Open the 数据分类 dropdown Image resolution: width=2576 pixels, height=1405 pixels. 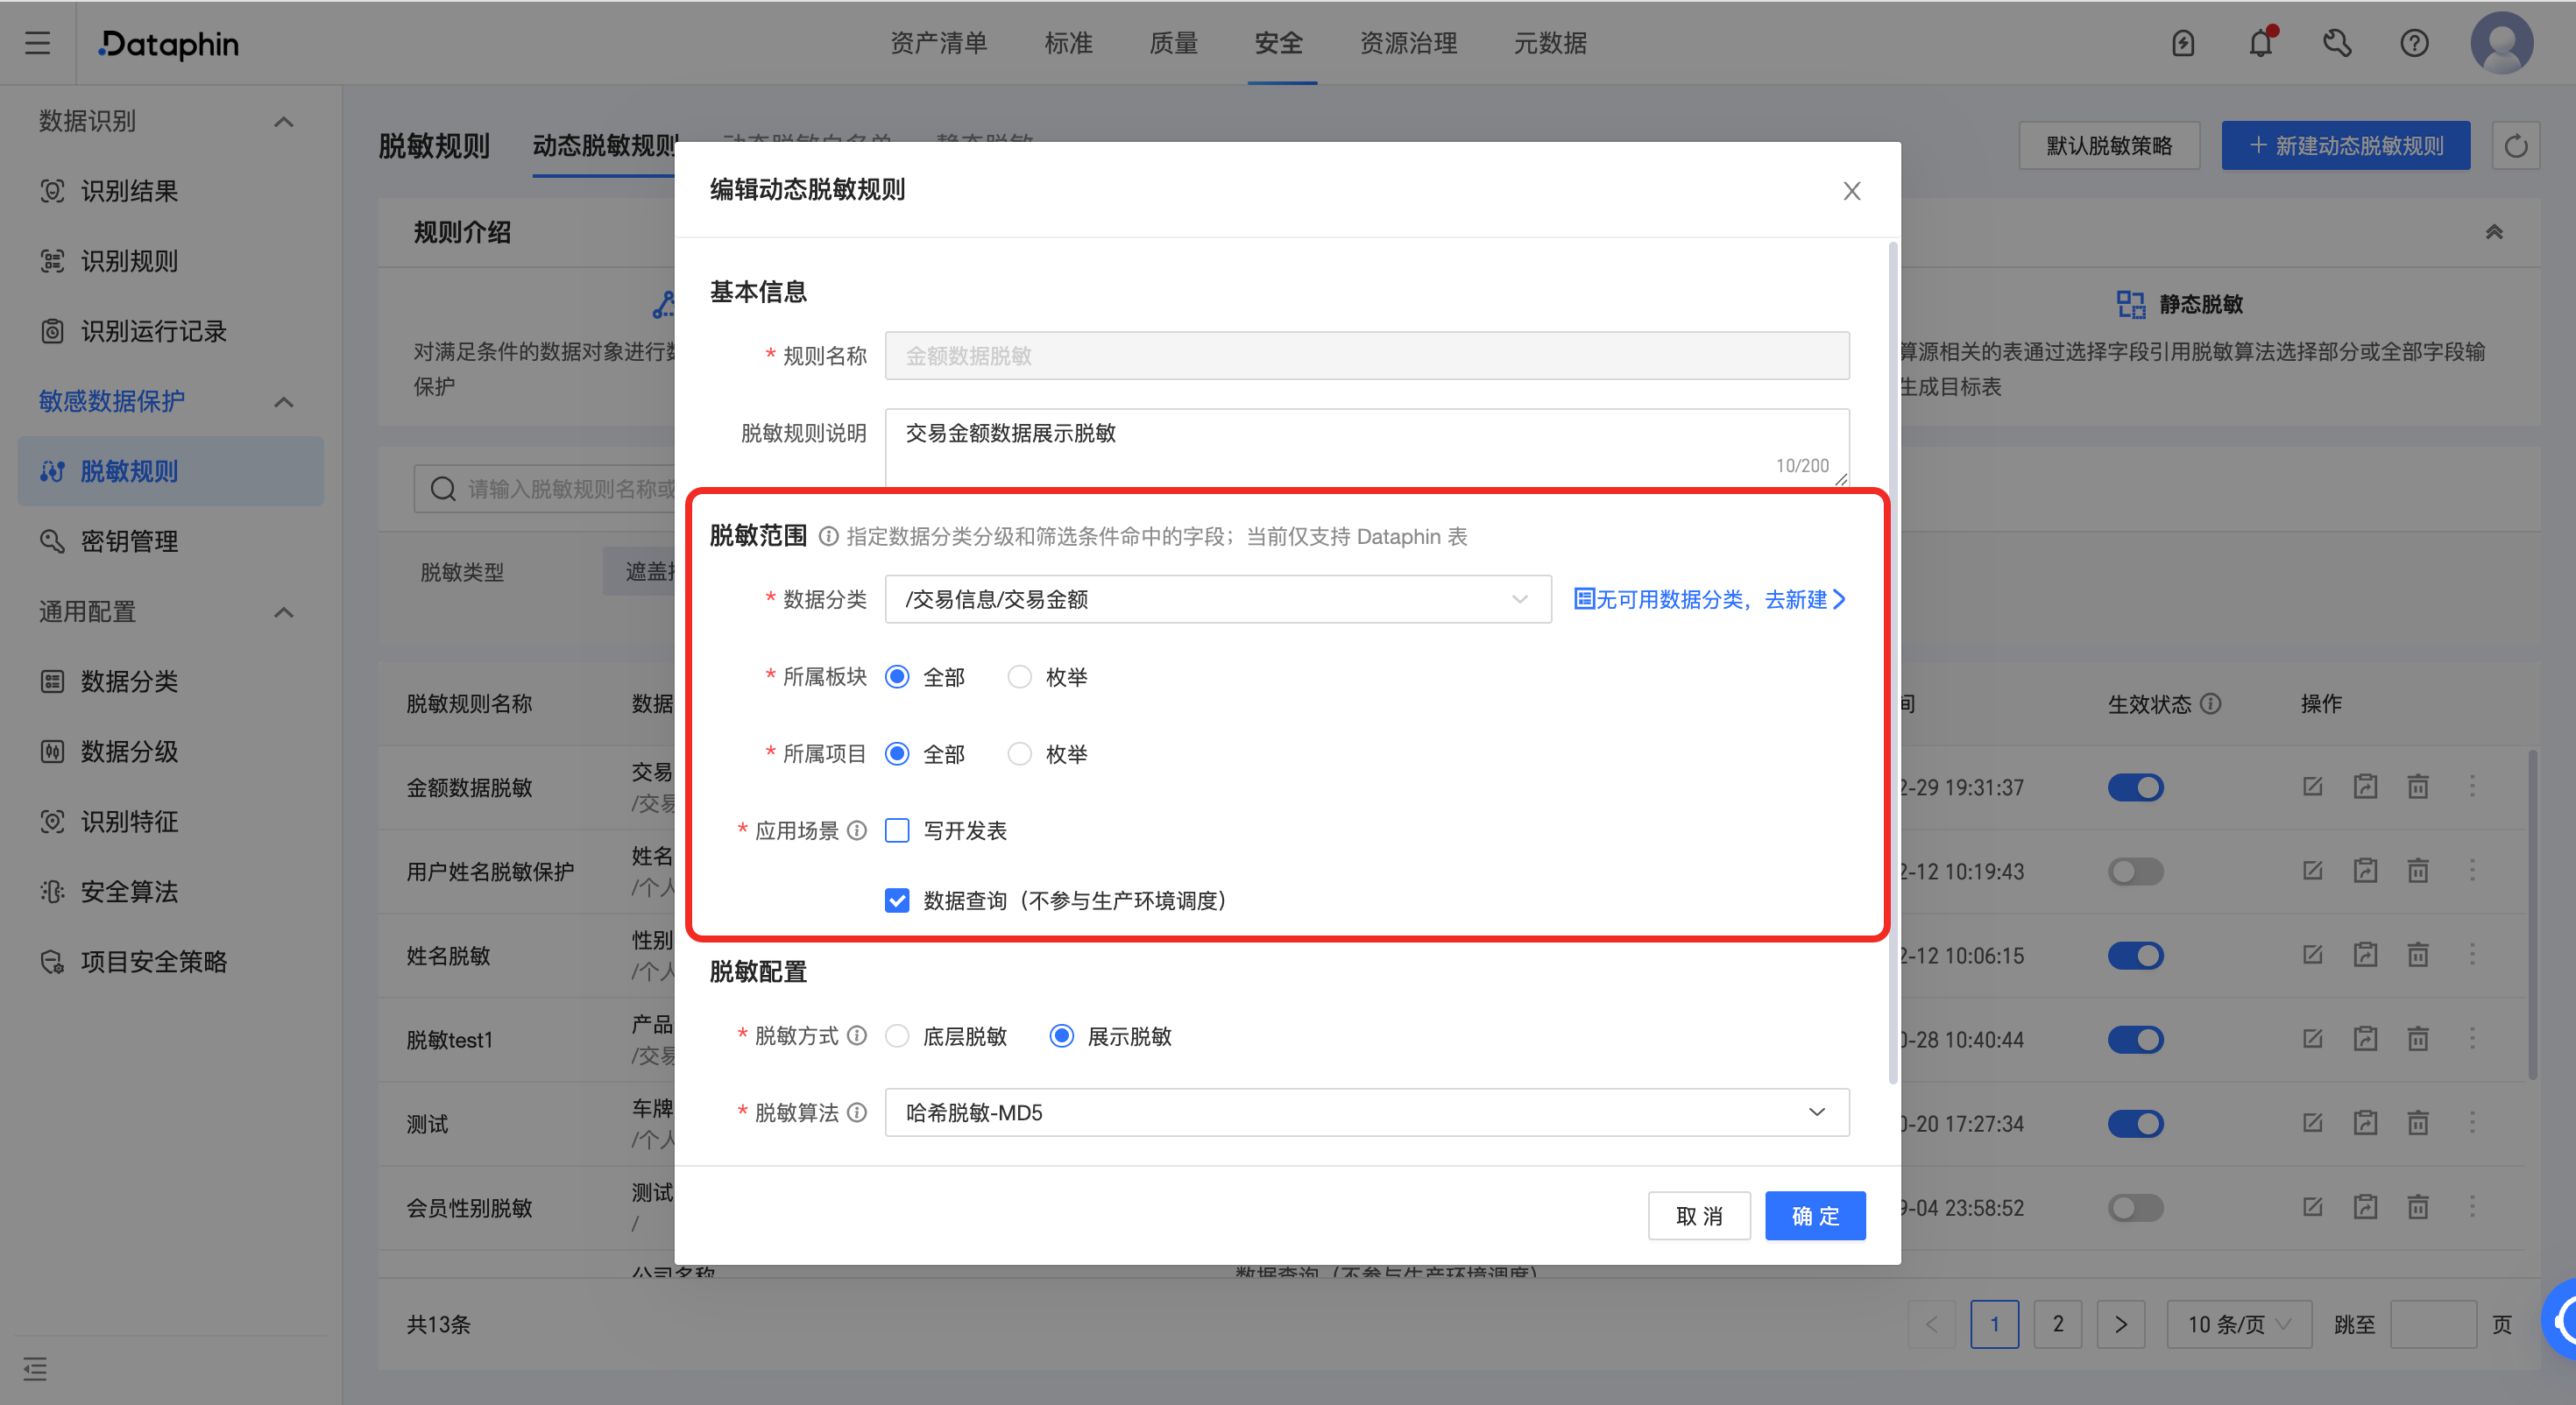click(x=1217, y=599)
